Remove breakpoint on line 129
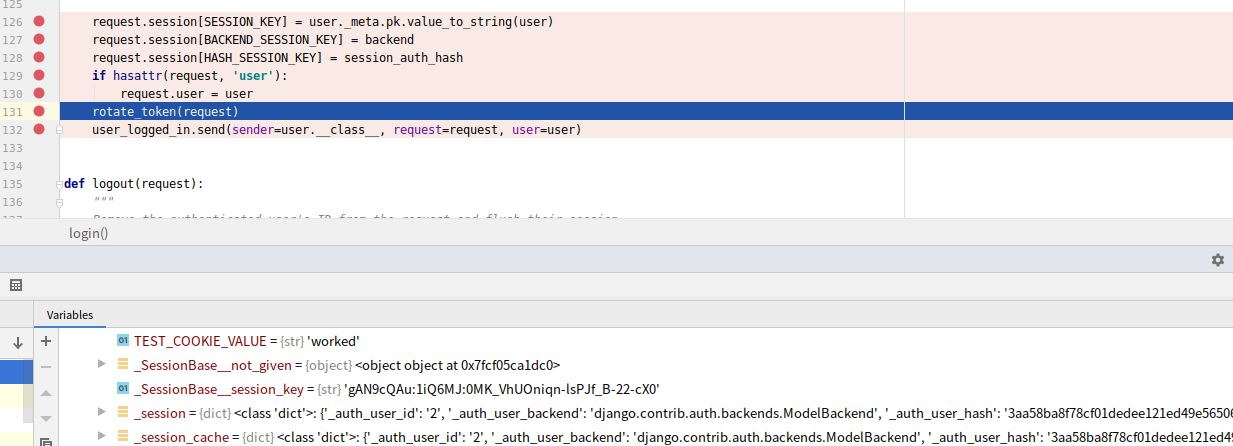This screenshot has width=1233, height=446. [x=39, y=75]
